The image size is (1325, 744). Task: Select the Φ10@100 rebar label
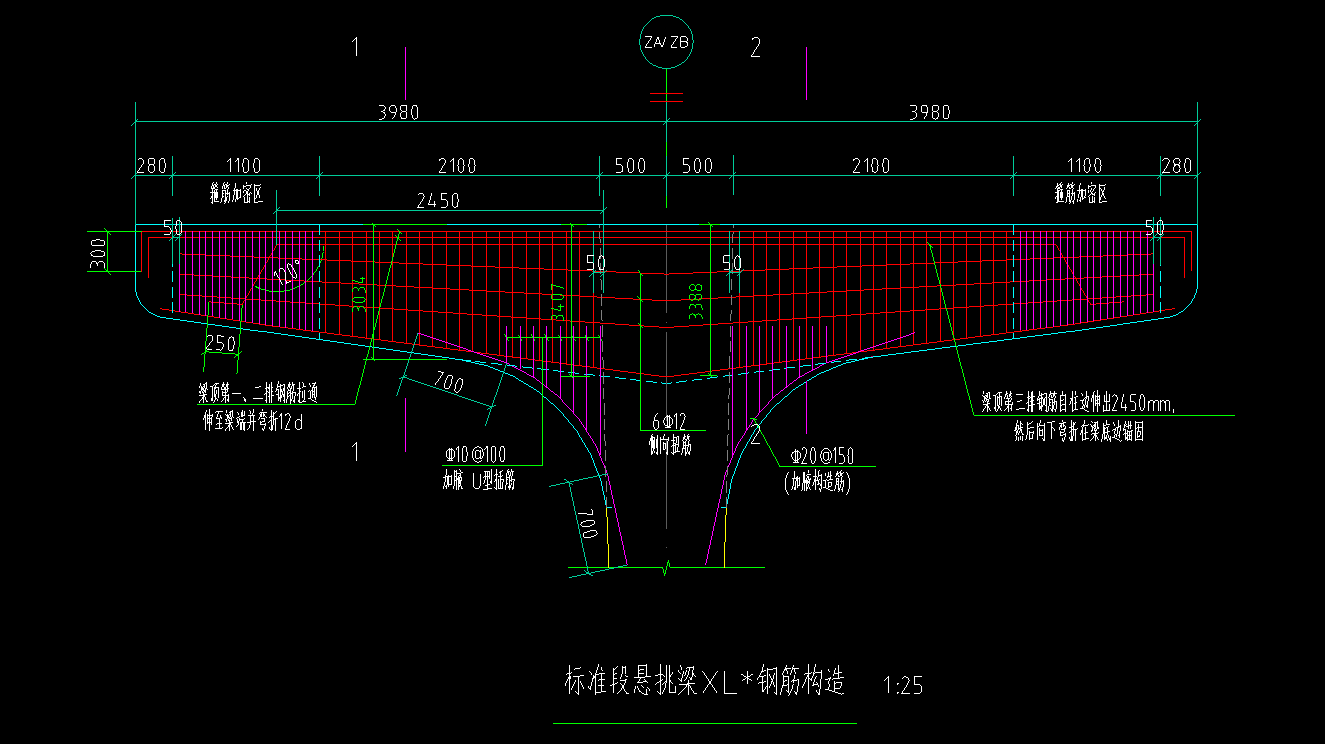coord(475,455)
